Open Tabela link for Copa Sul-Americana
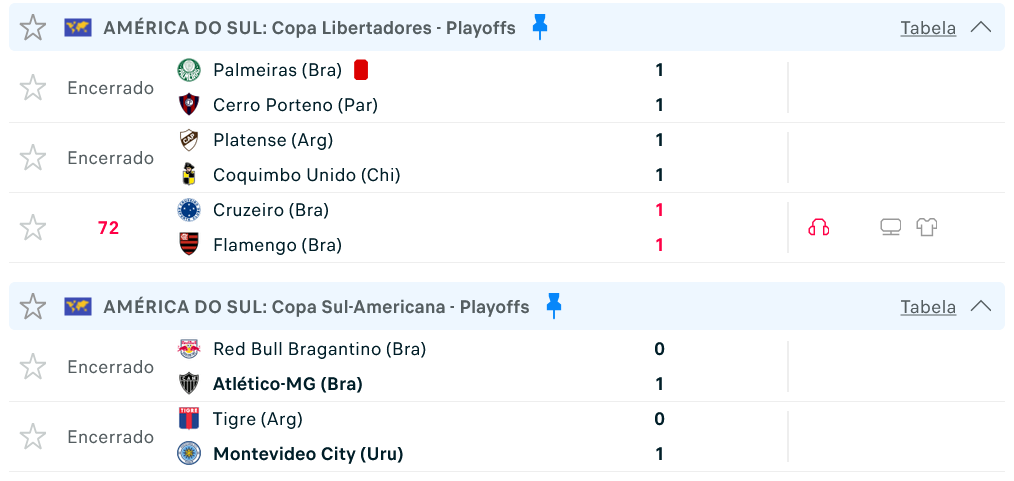The width and height of the screenshot is (1014, 481). point(928,306)
